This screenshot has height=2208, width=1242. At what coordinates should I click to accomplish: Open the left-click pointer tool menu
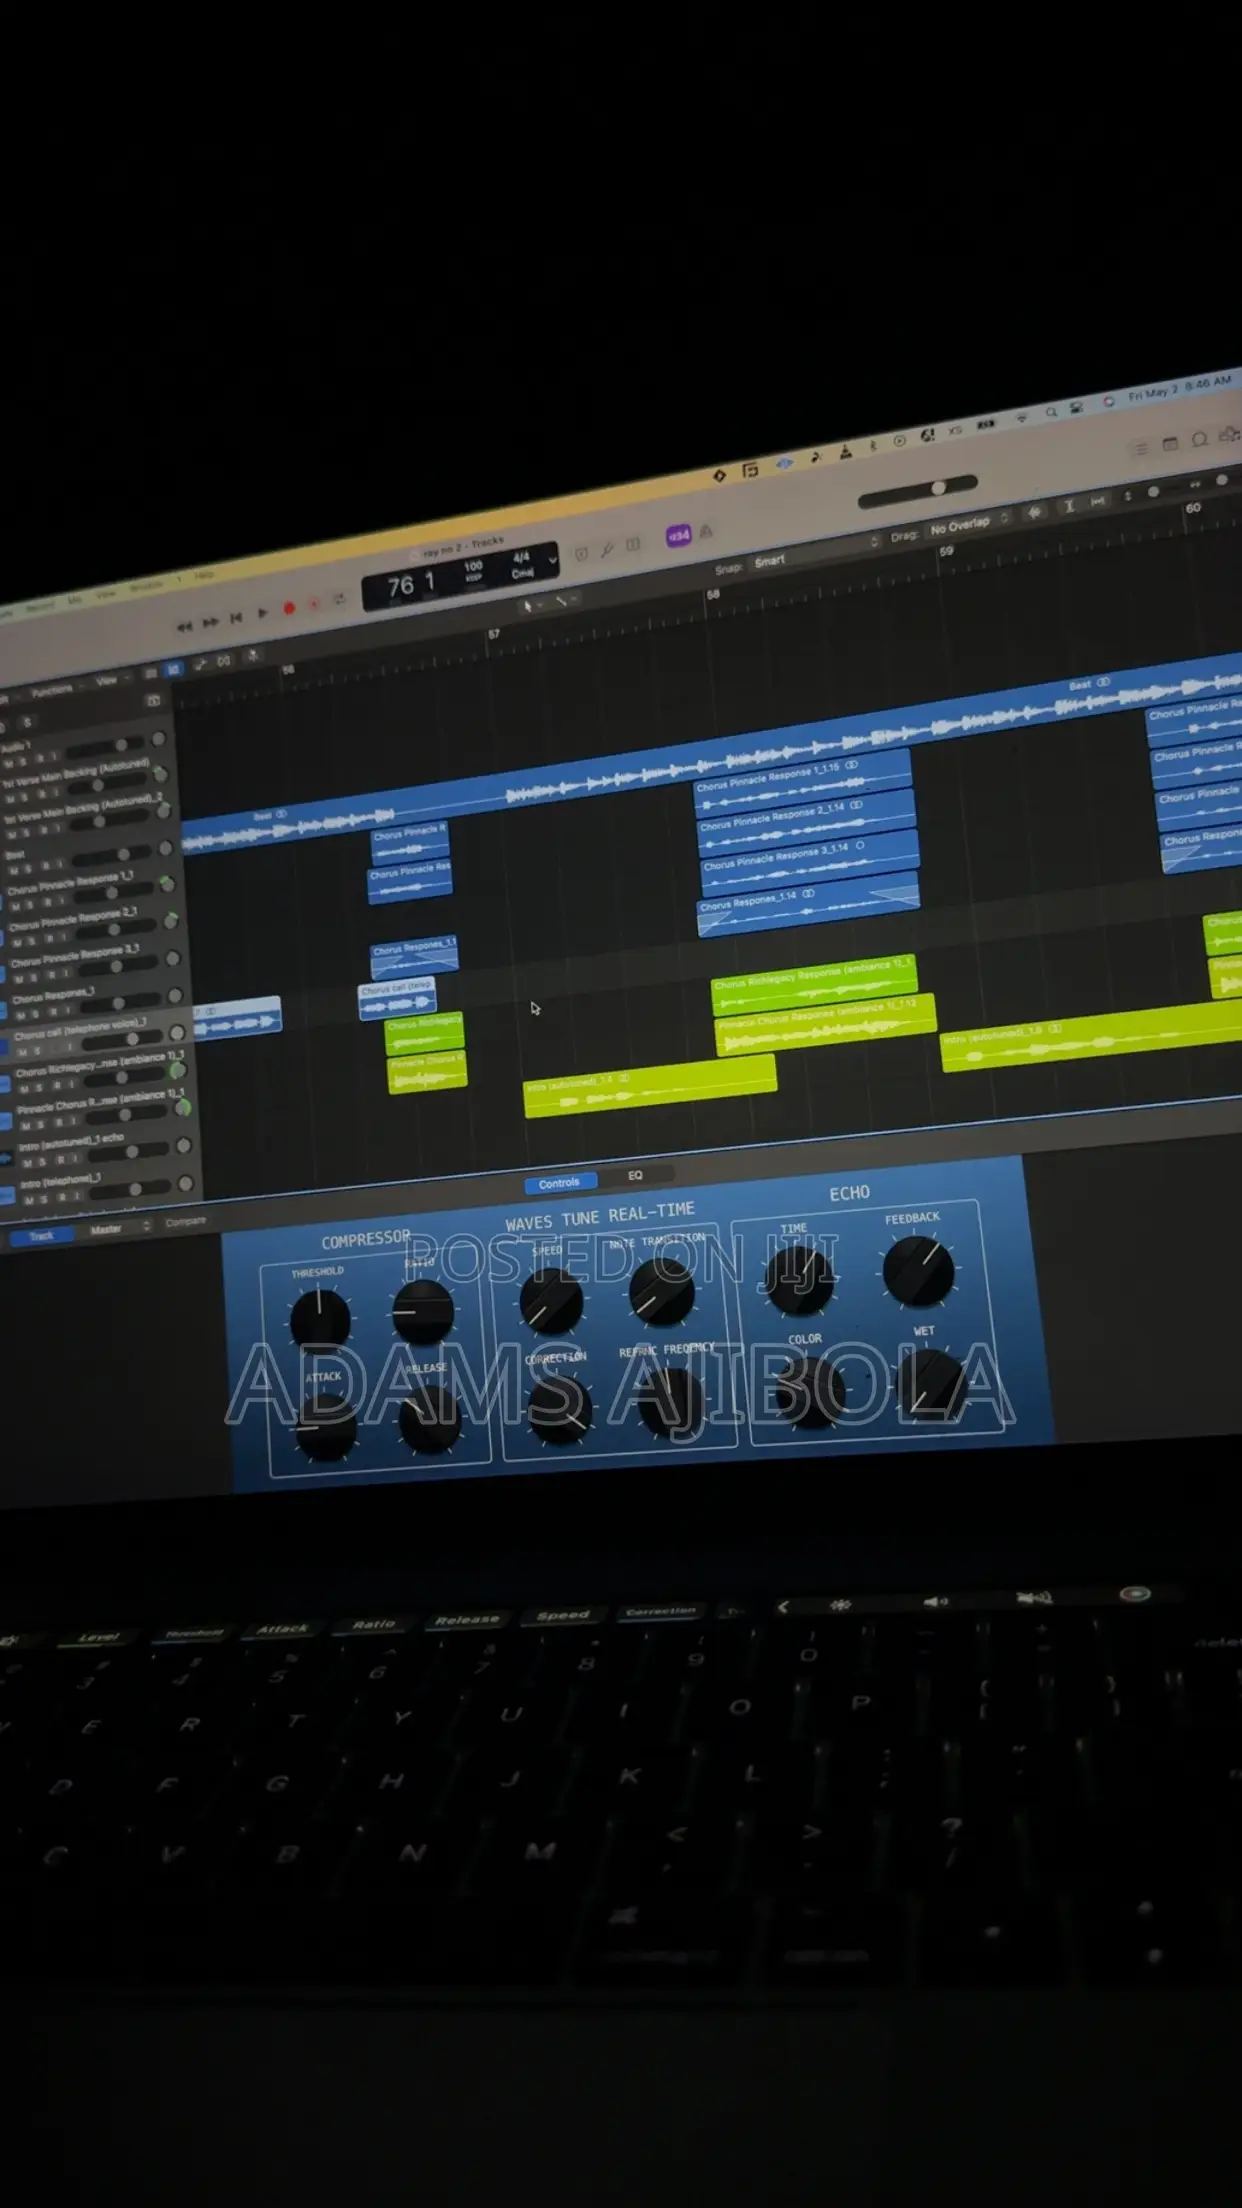click(531, 606)
